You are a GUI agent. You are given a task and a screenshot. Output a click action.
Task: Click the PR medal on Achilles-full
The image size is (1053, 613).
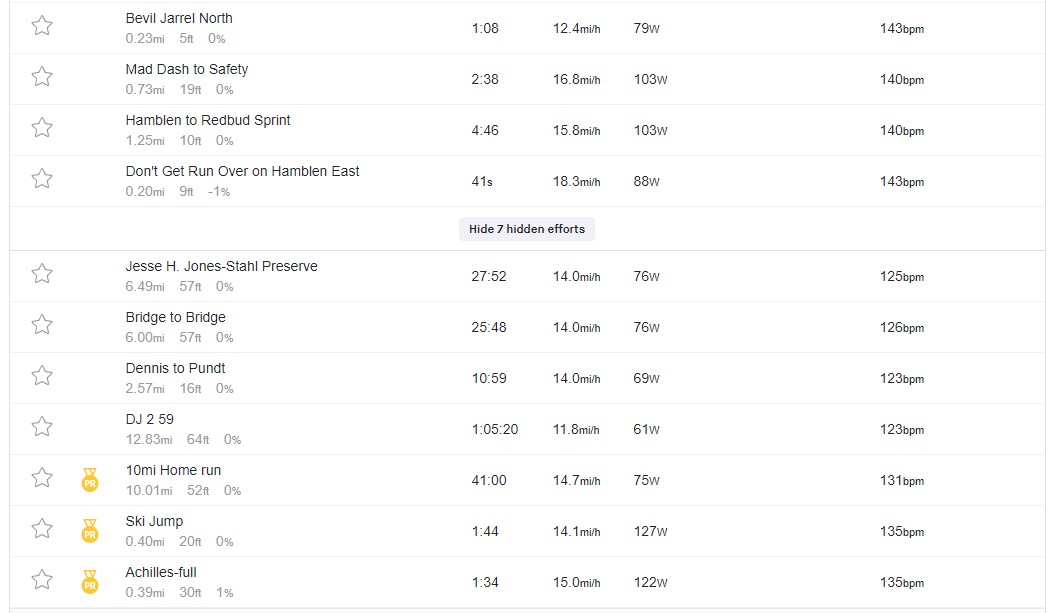pyautogui.click(x=89, y=581)
